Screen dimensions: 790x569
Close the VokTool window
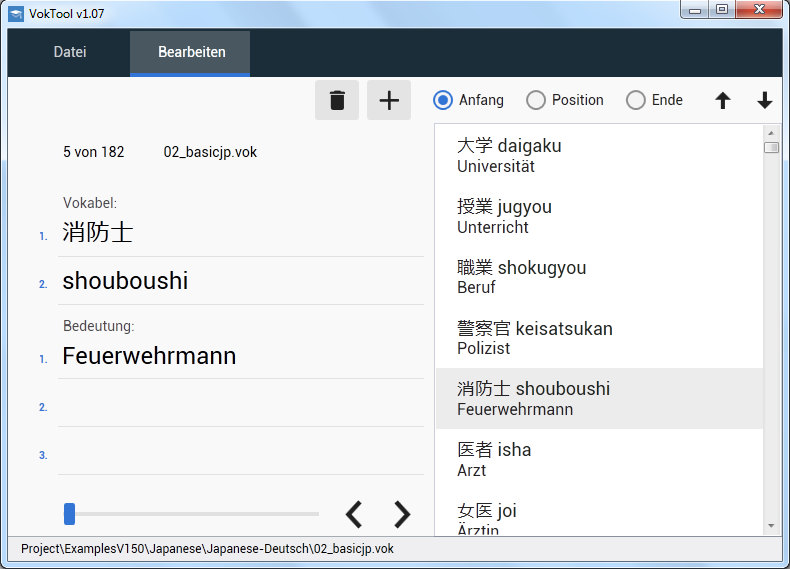(x=759, y=10)
